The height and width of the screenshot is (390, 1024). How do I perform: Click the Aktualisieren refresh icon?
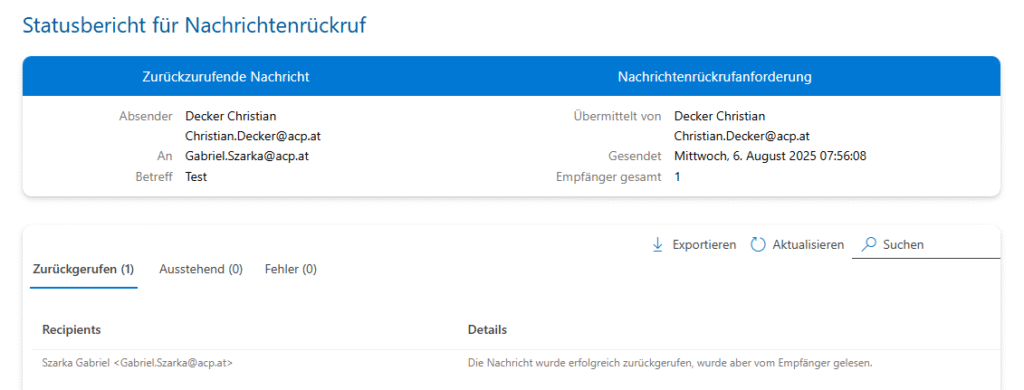(x=758, y=245)
